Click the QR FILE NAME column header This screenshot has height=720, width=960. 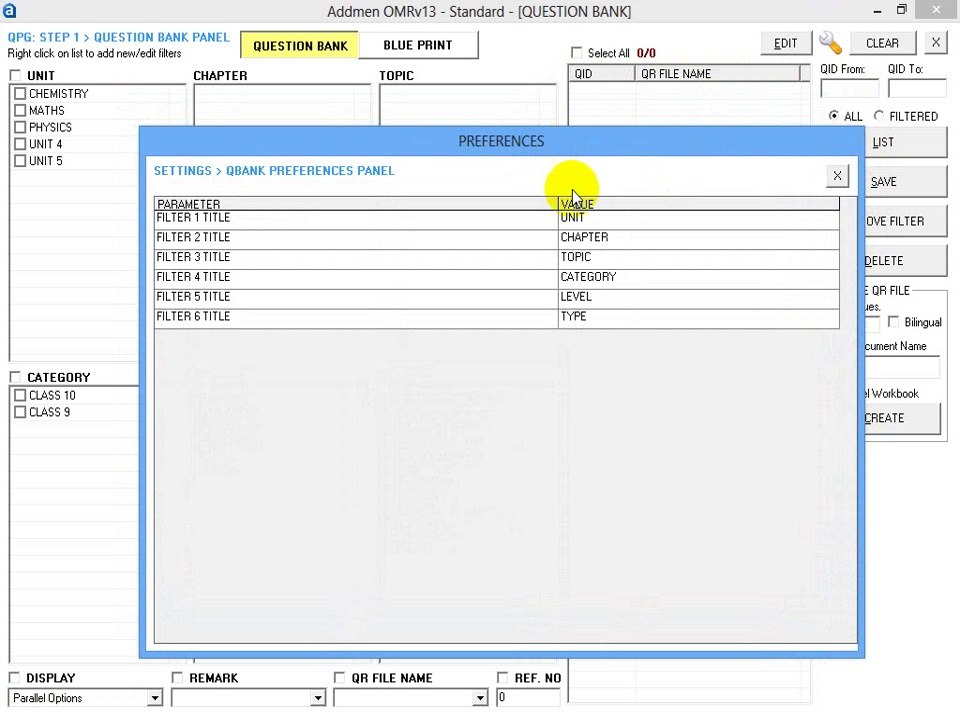click(717, 73)
